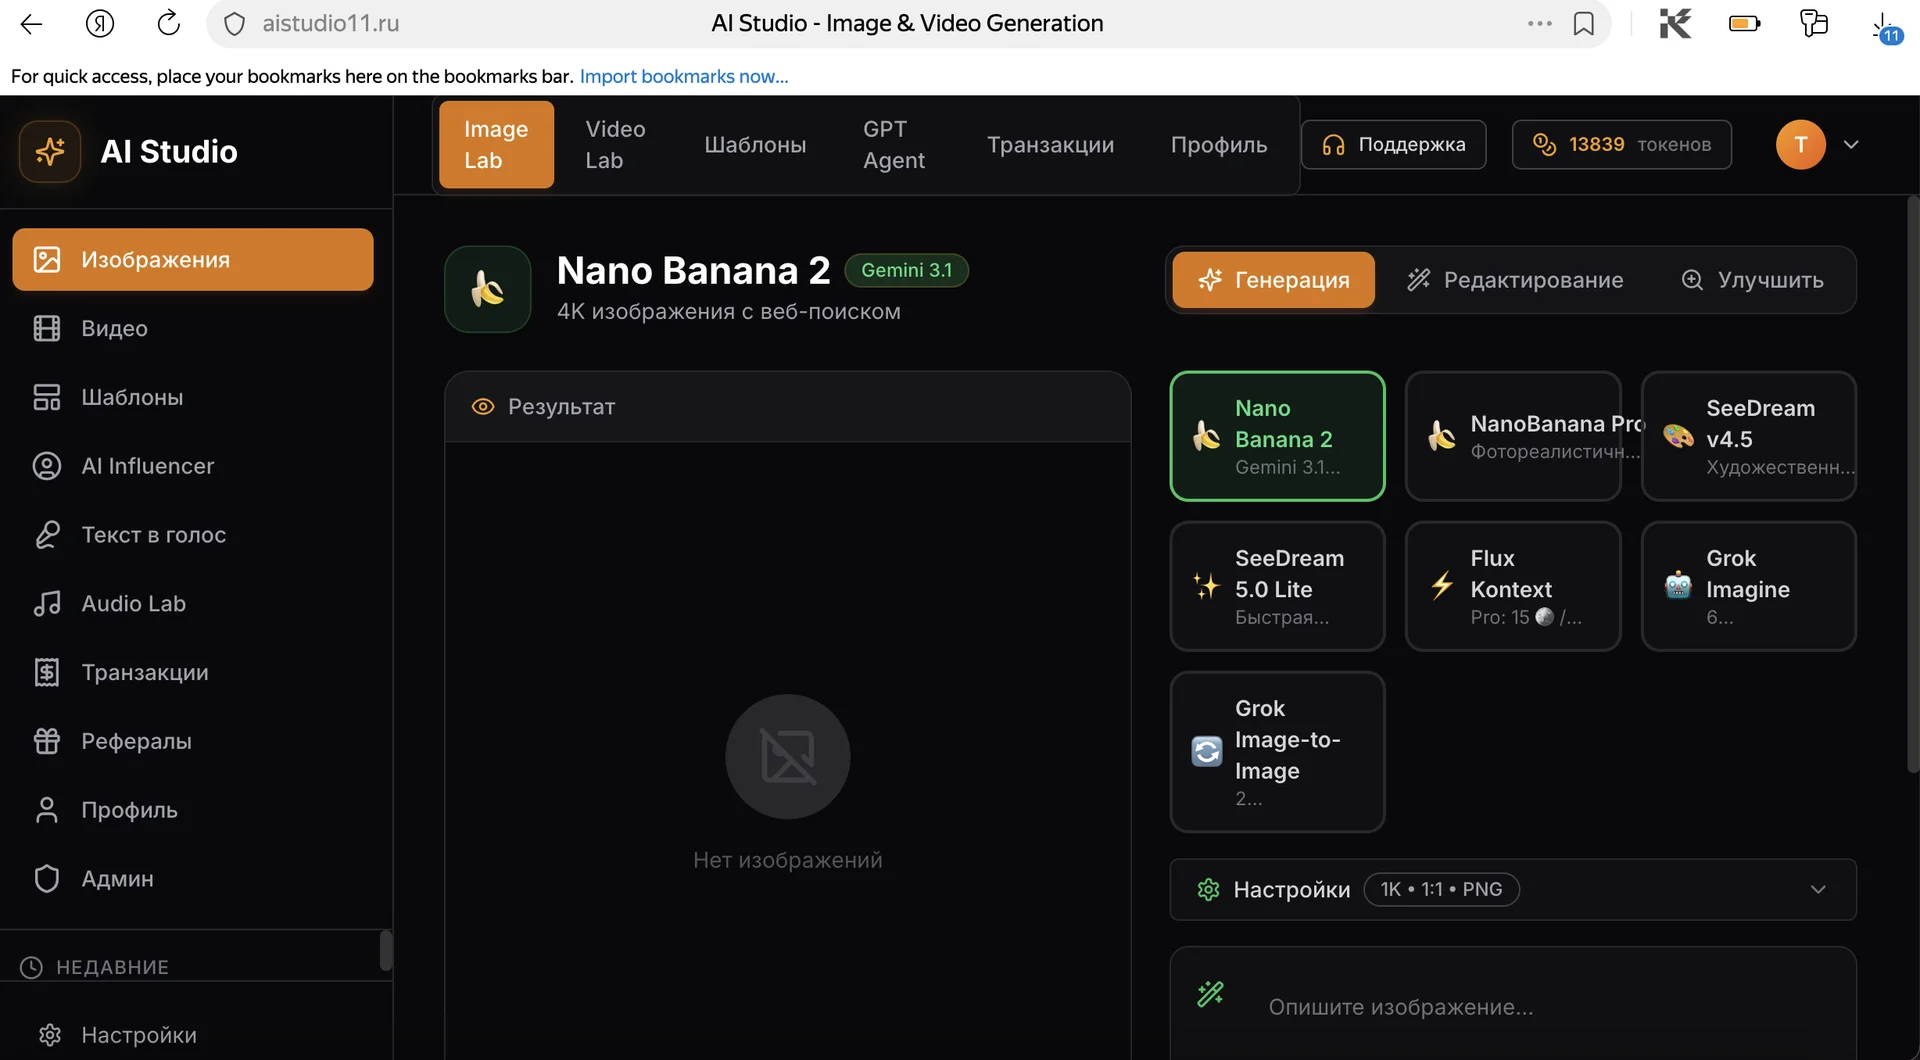Click the magic wand prompt enhance icon
The image size is (1920, 1060).
tap(1210, 994)
